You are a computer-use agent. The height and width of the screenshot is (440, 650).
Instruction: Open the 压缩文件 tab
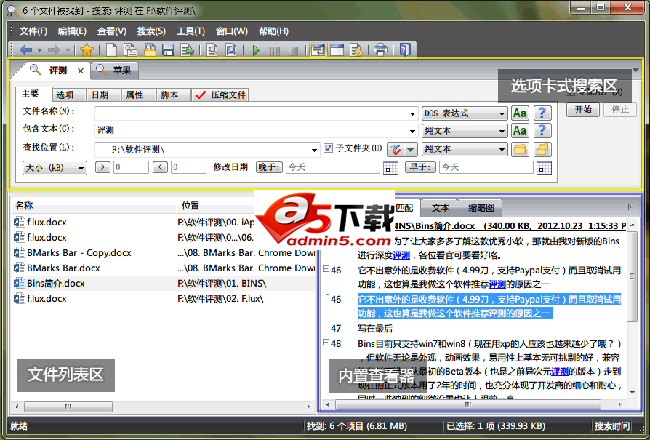pos(220,95)
